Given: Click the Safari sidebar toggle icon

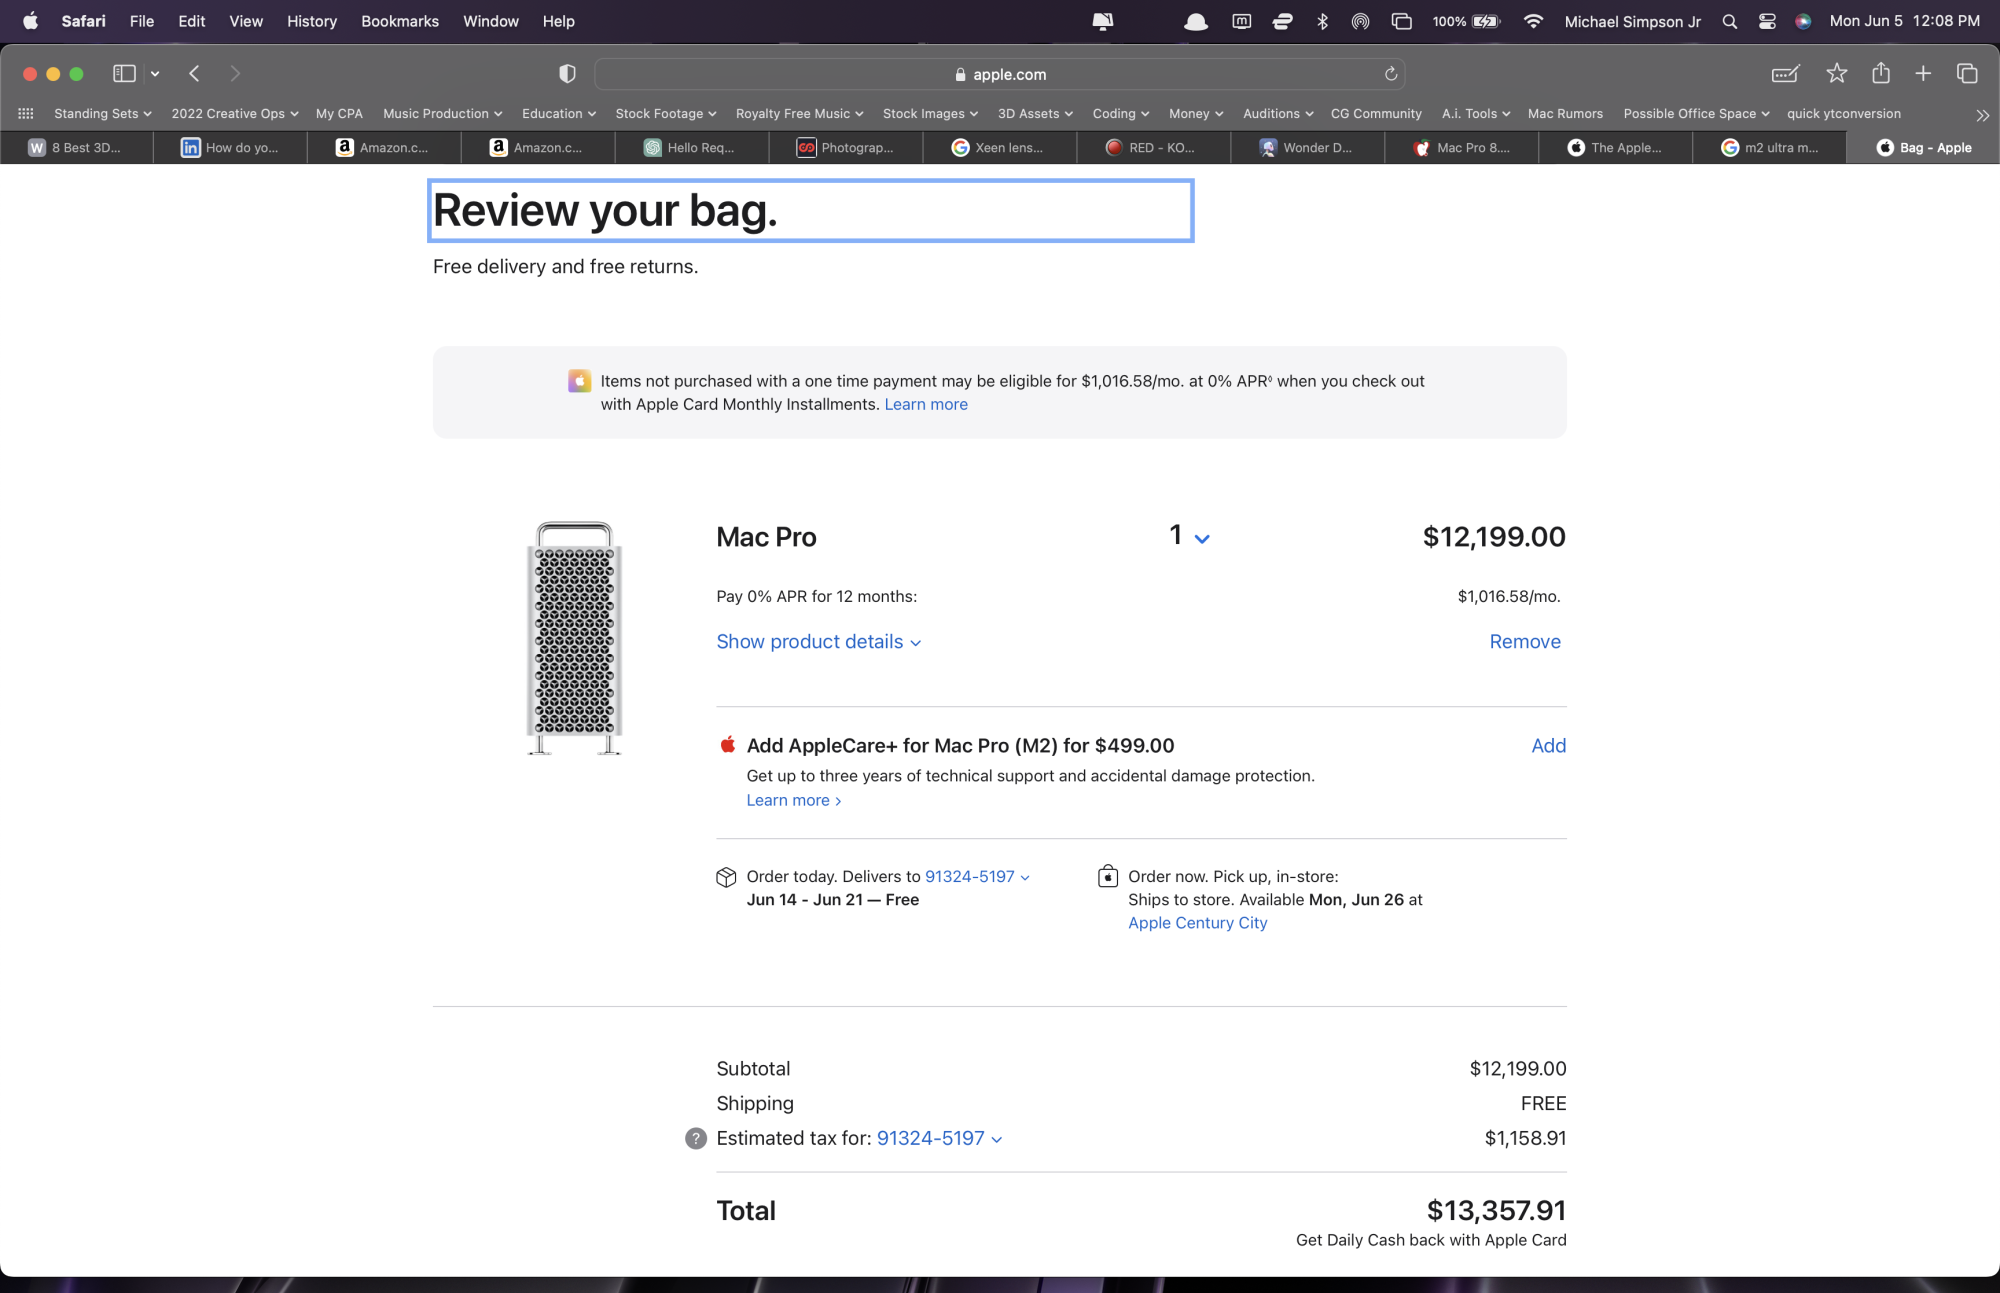Looking at the screenshot, I should pyautogui.click(x=124, y=74).
